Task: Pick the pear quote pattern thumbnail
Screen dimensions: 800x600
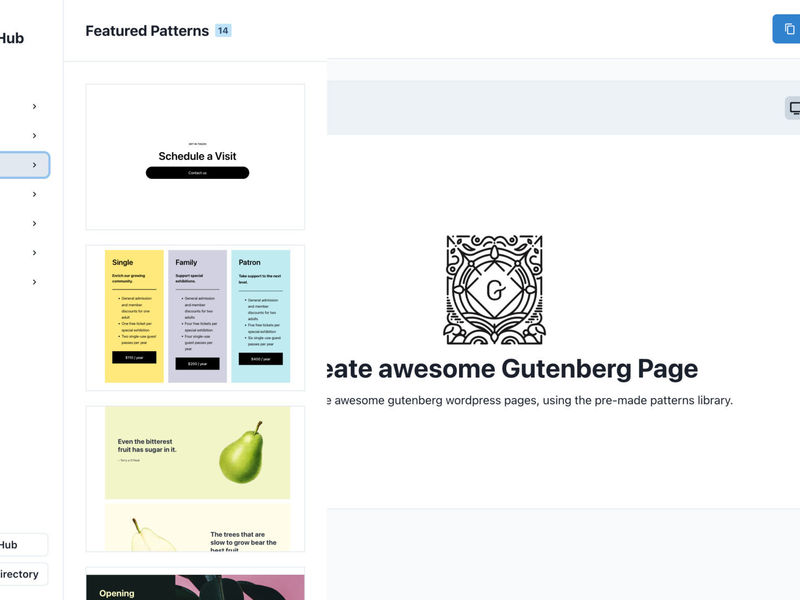Action: point(195,479)
